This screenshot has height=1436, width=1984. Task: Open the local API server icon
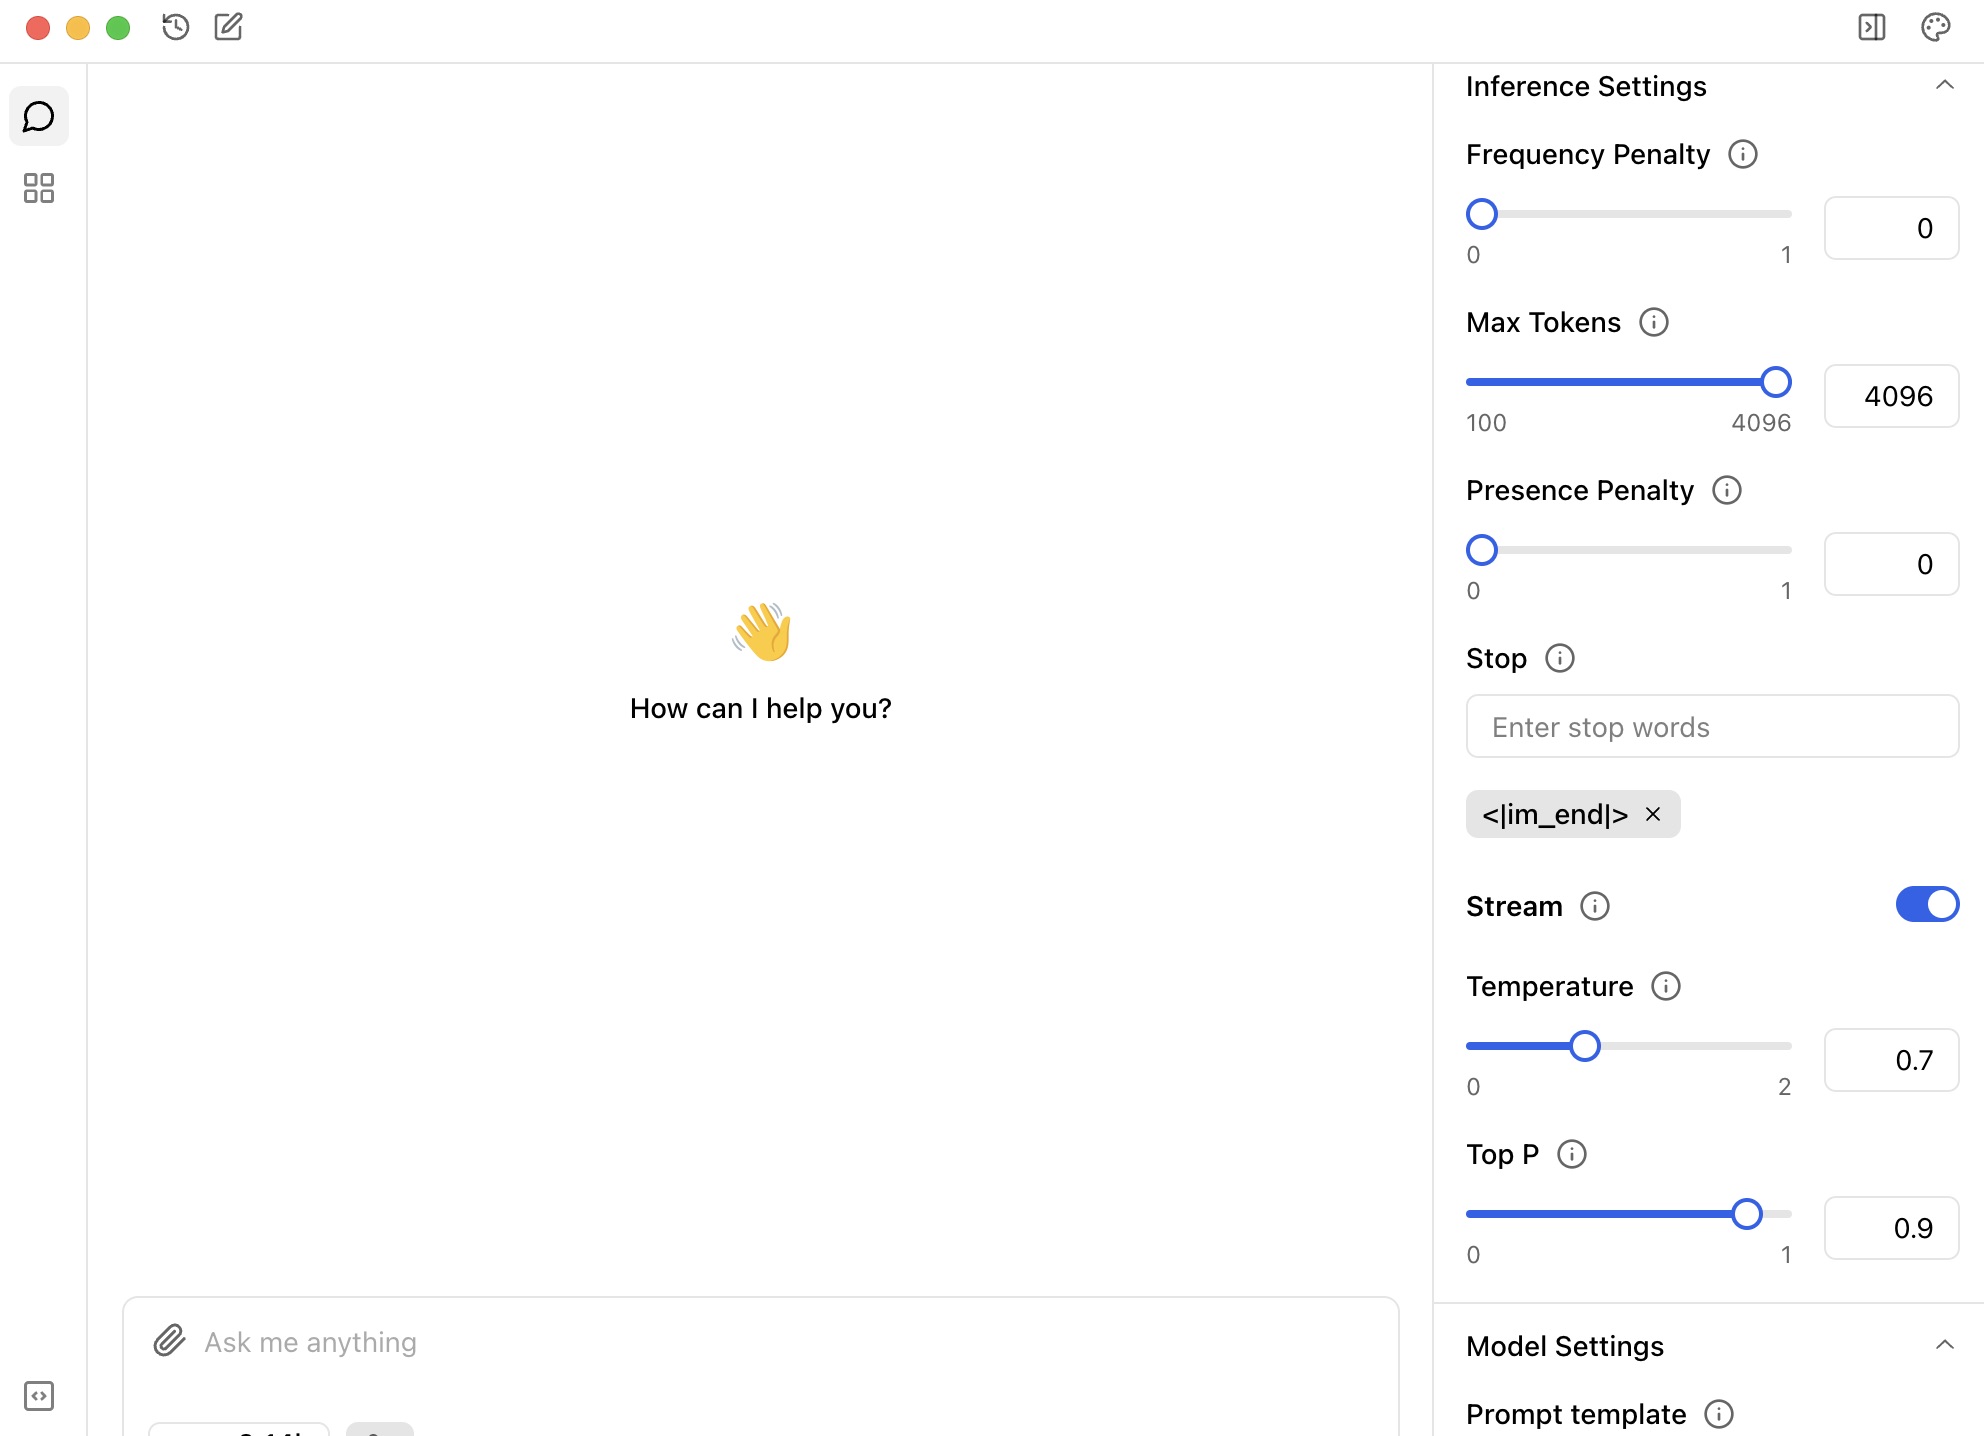pos(38,1395)
